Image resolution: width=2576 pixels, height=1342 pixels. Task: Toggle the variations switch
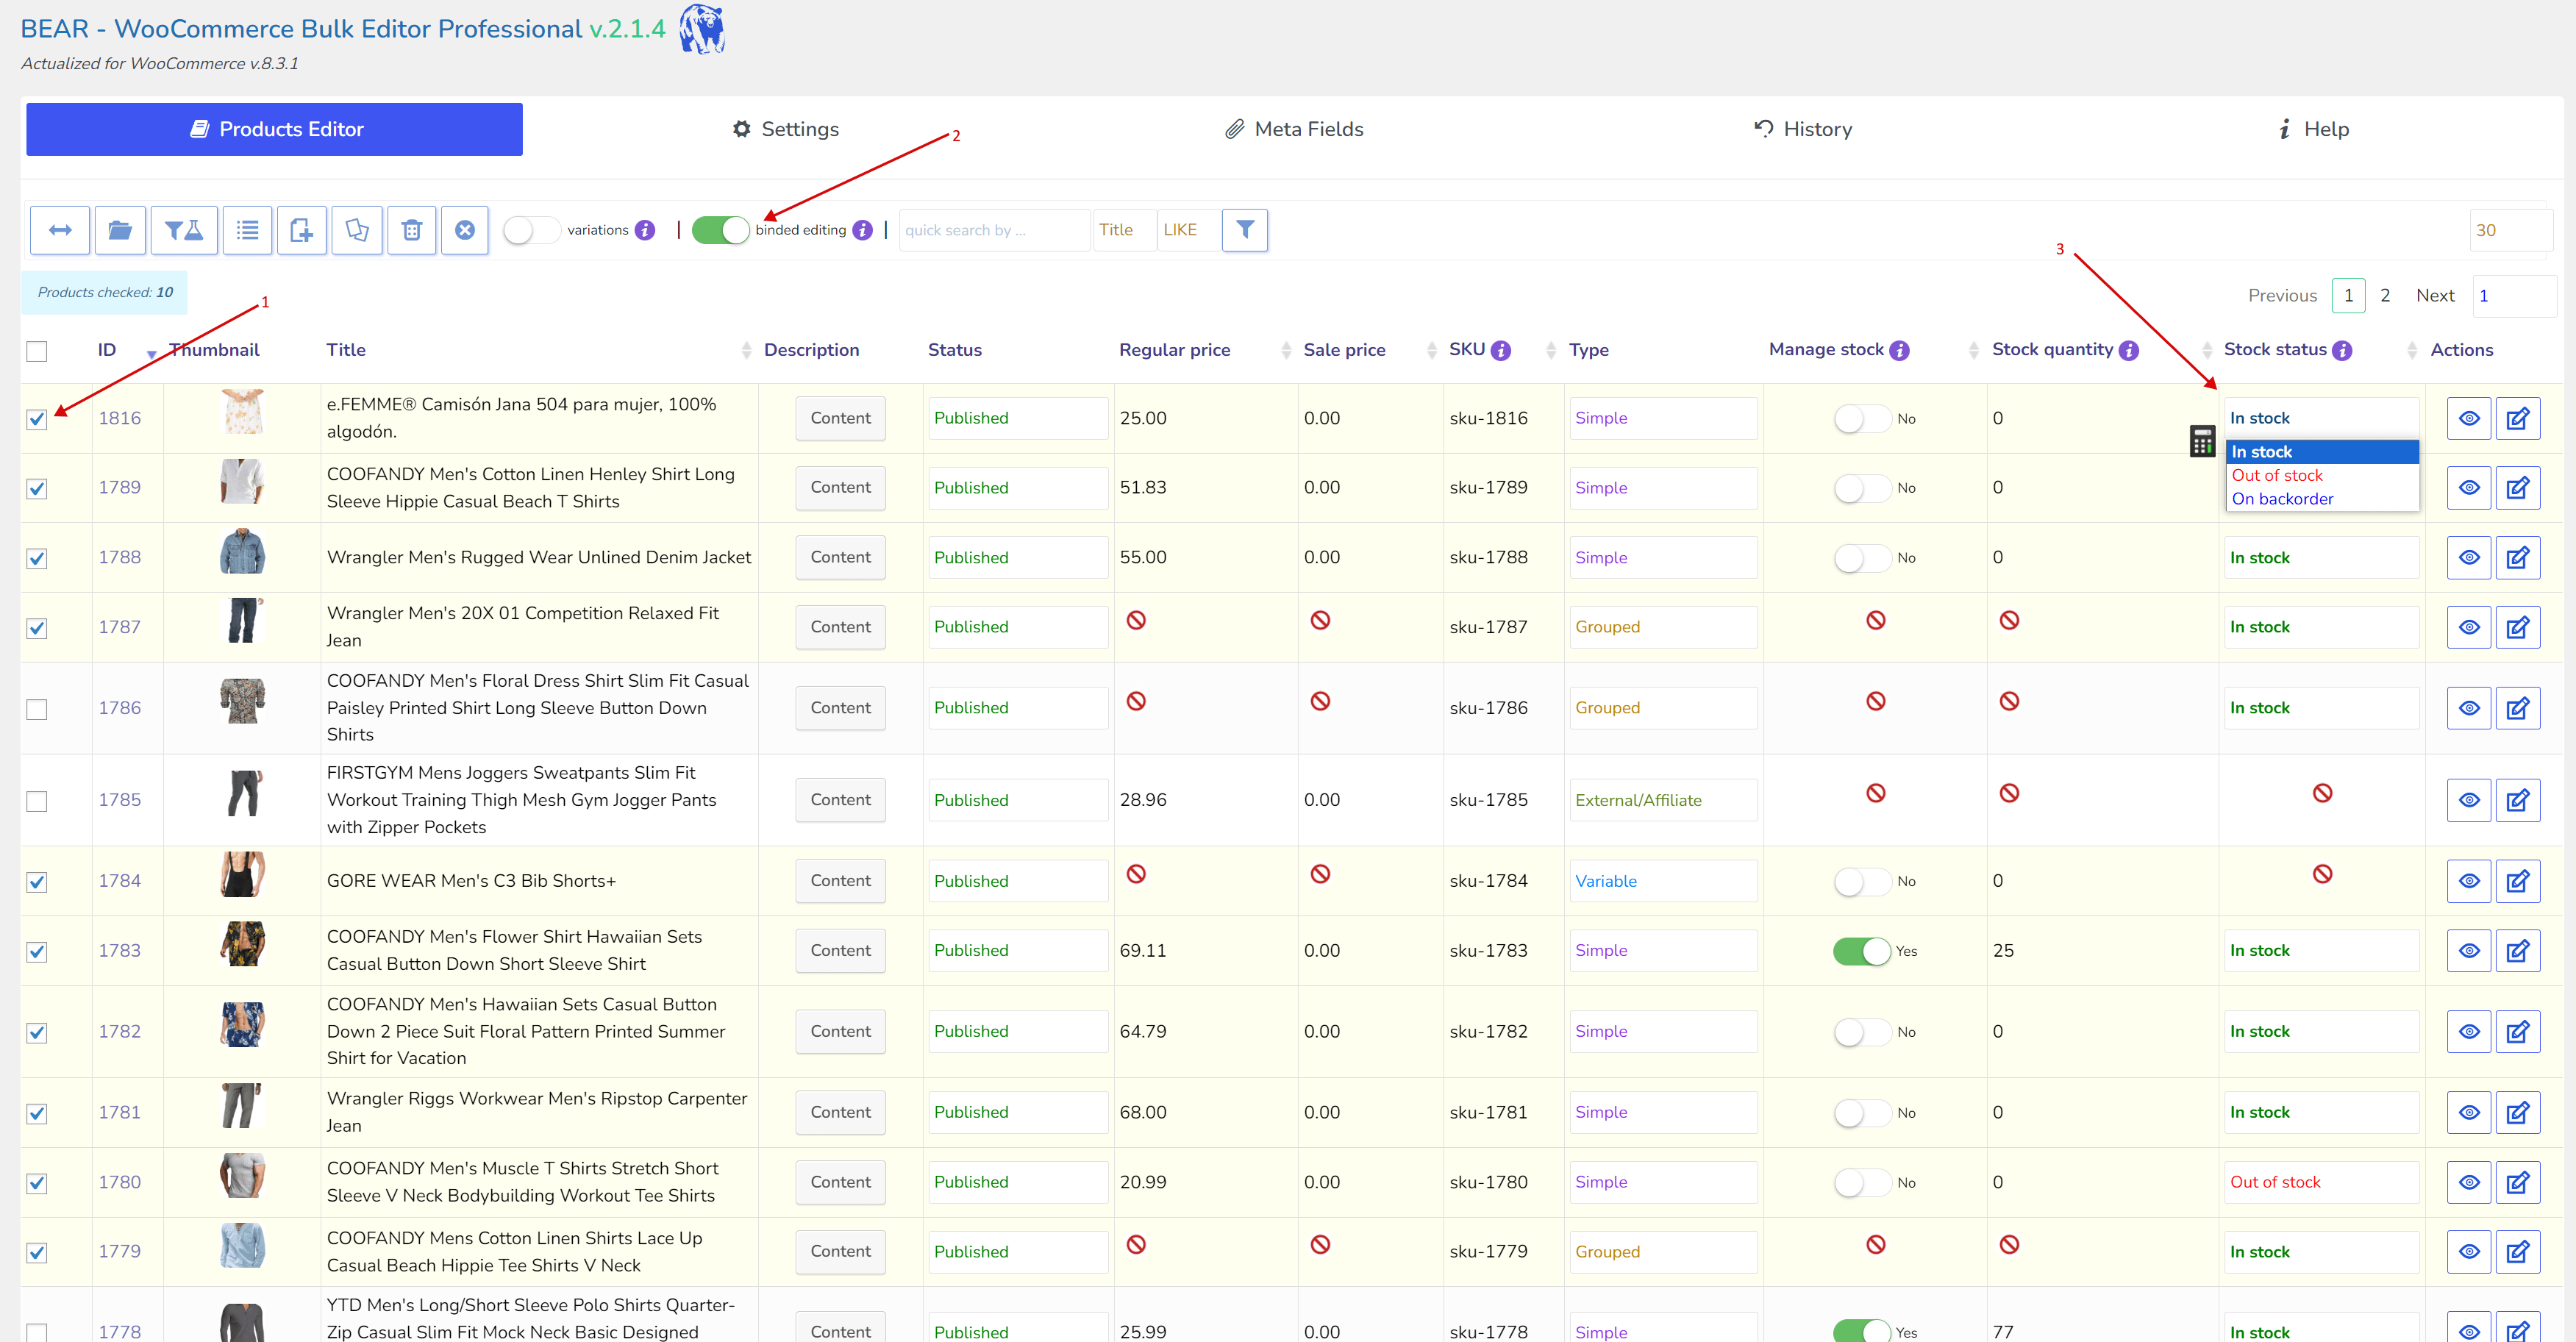531,230
